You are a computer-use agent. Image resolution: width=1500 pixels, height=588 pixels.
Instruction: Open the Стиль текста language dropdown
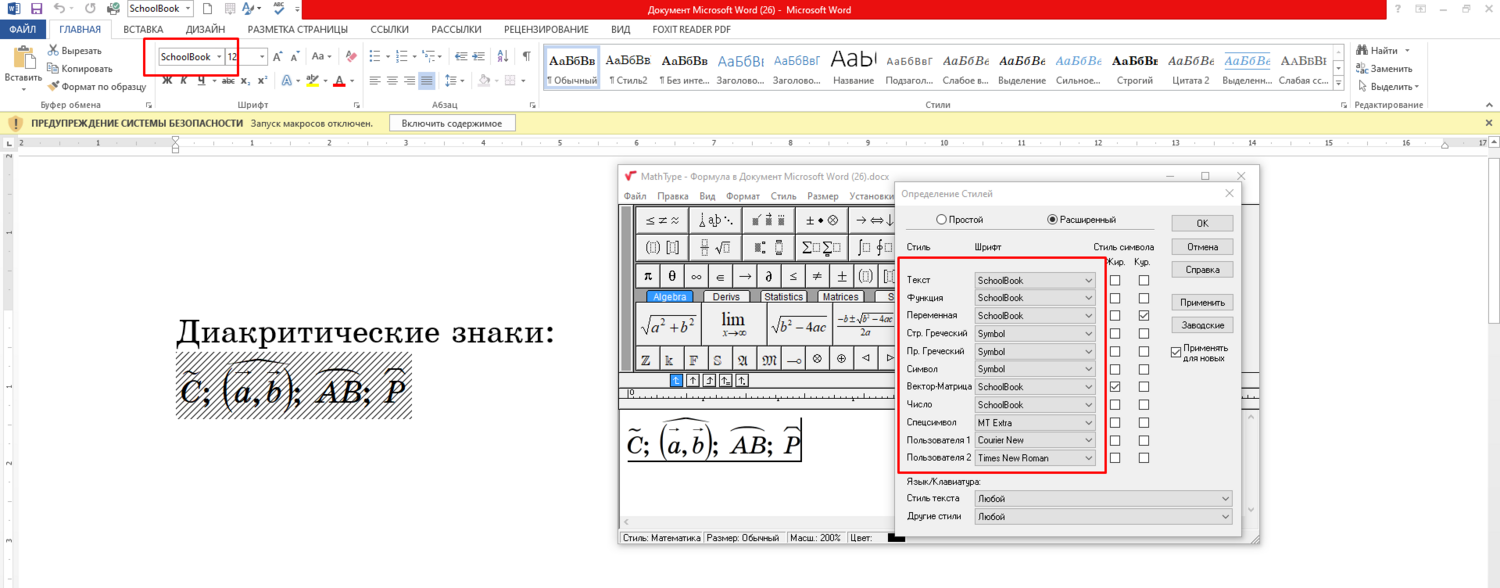point(1225,498)
